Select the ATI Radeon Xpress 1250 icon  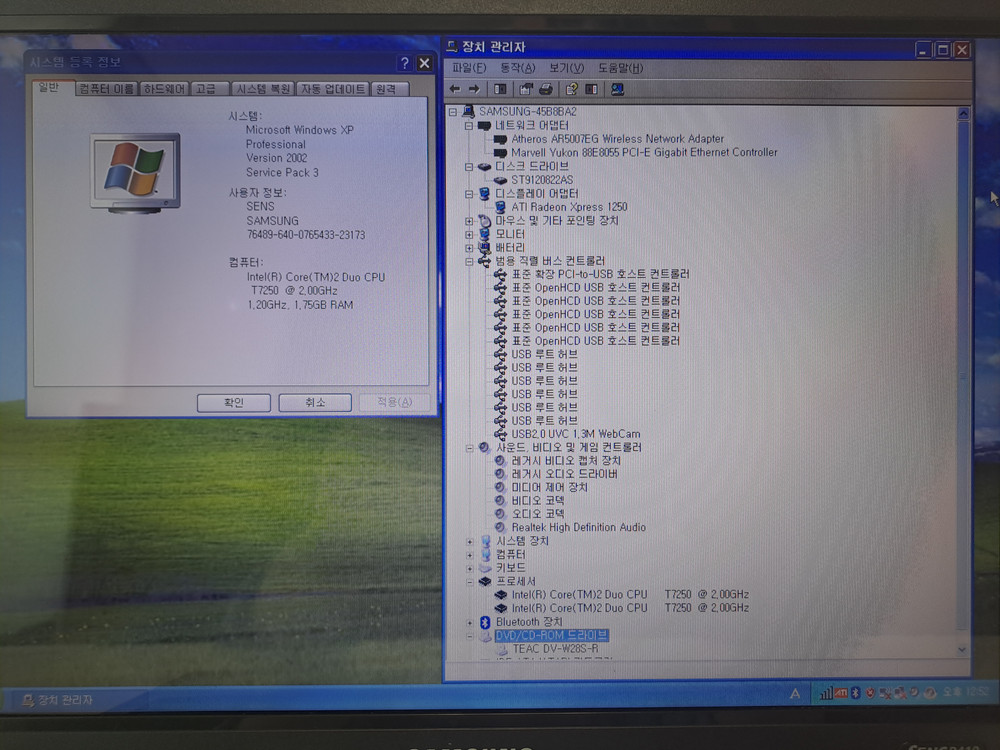coord(500,207)
